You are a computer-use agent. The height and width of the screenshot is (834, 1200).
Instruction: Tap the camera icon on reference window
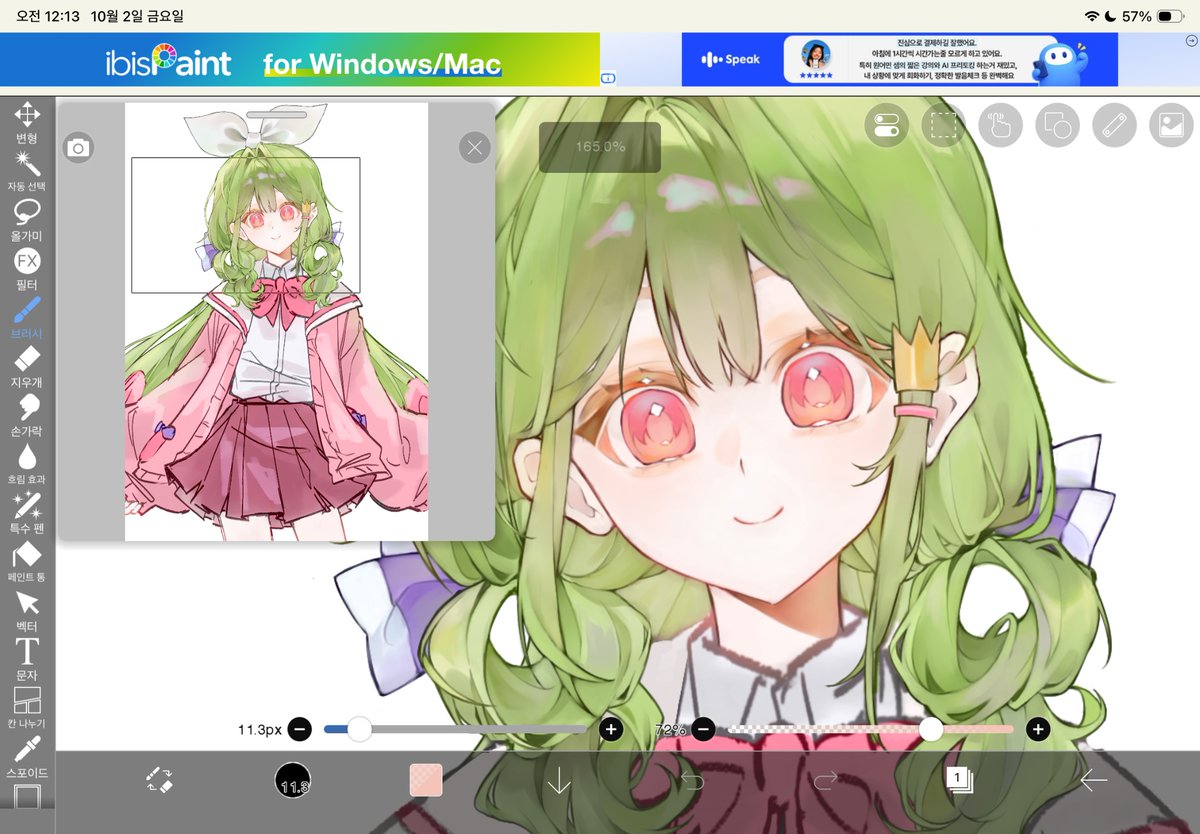(78, 149)
